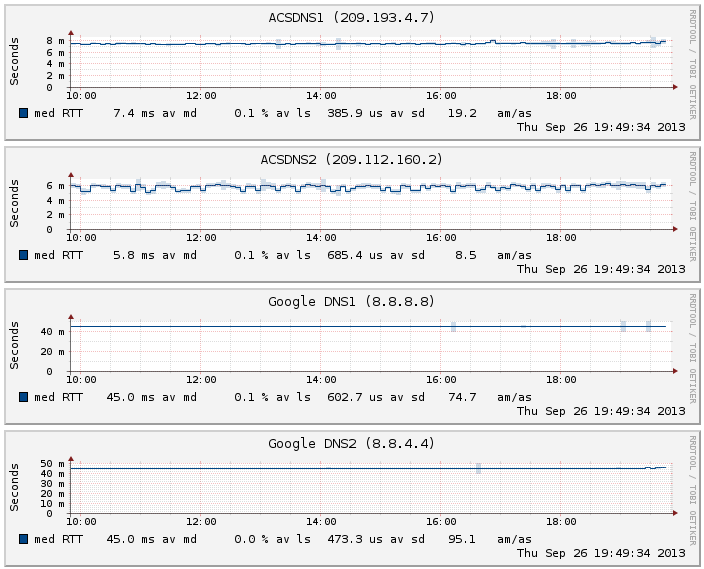Click the red x-axis arrow on Google DNS1 graph
The image size is (704, 569).
pyautogui.click(x=675, y=372)
